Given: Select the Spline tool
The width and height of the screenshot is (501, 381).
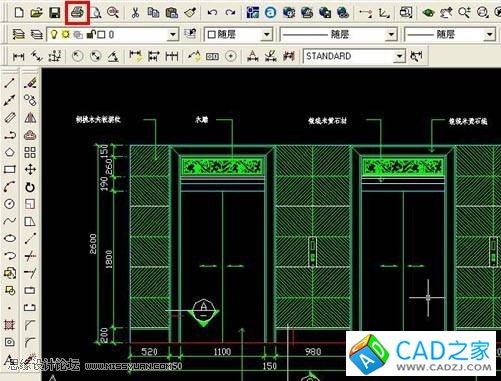Looking at the screenshot, I should (x=9, y=221).
